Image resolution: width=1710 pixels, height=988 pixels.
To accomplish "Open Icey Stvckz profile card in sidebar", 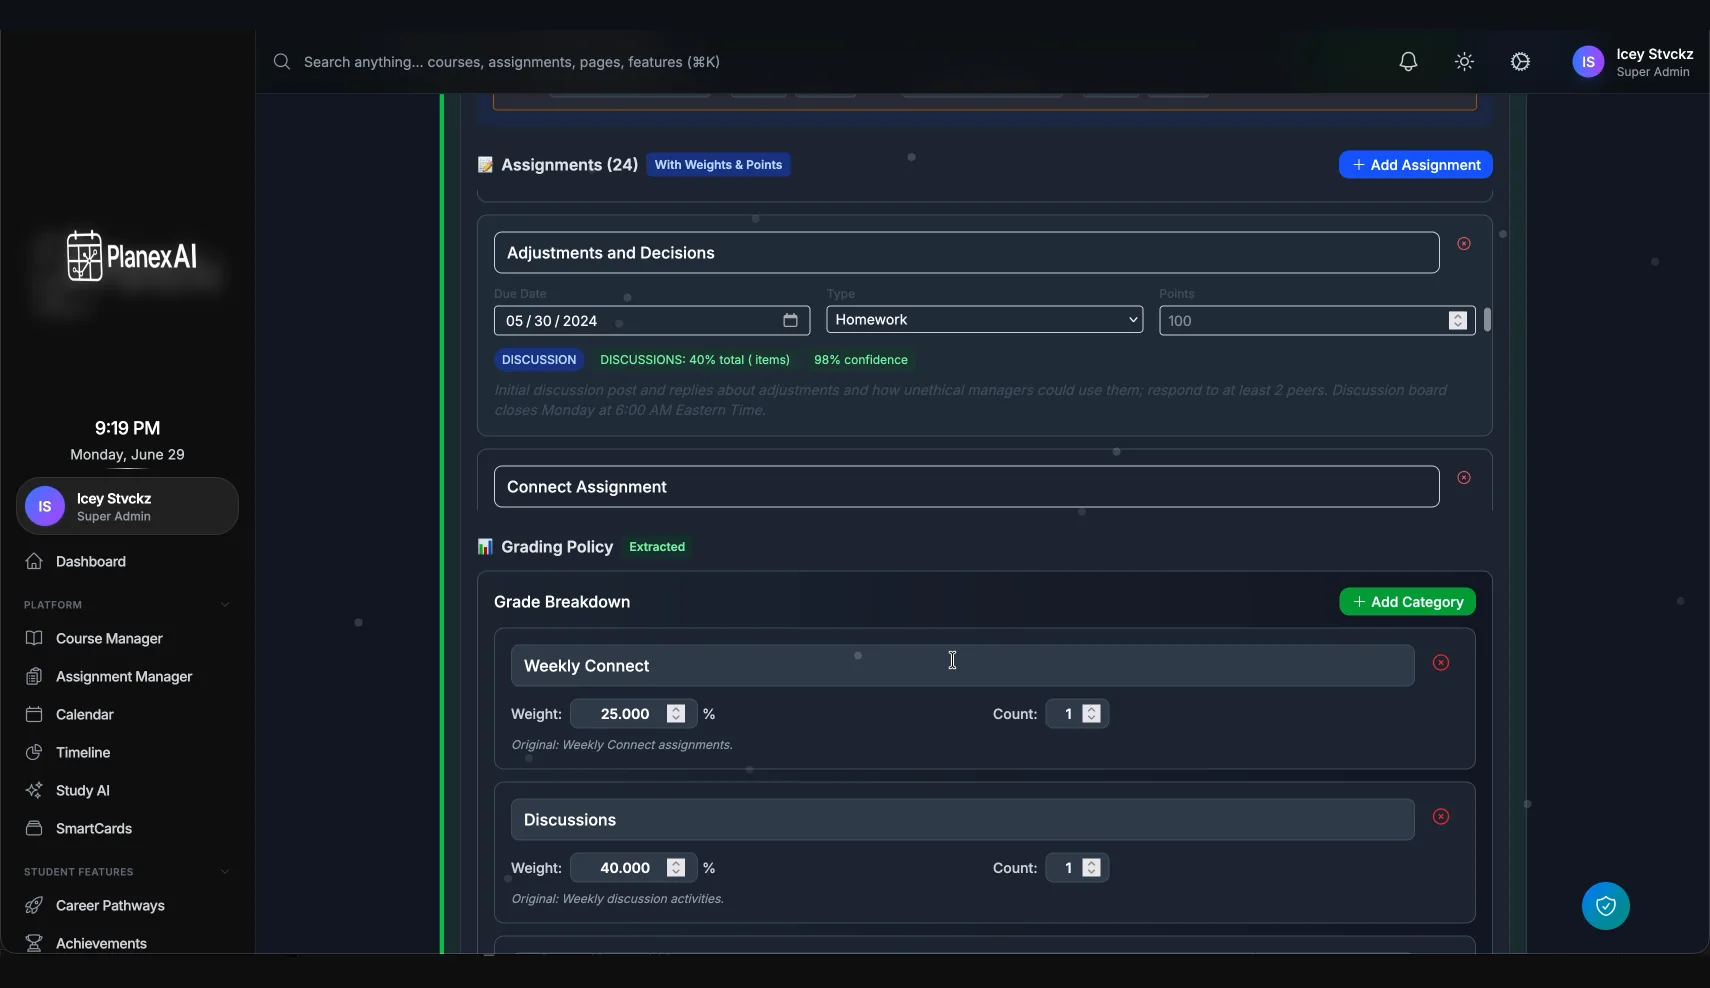I will (x=127, y=506).
